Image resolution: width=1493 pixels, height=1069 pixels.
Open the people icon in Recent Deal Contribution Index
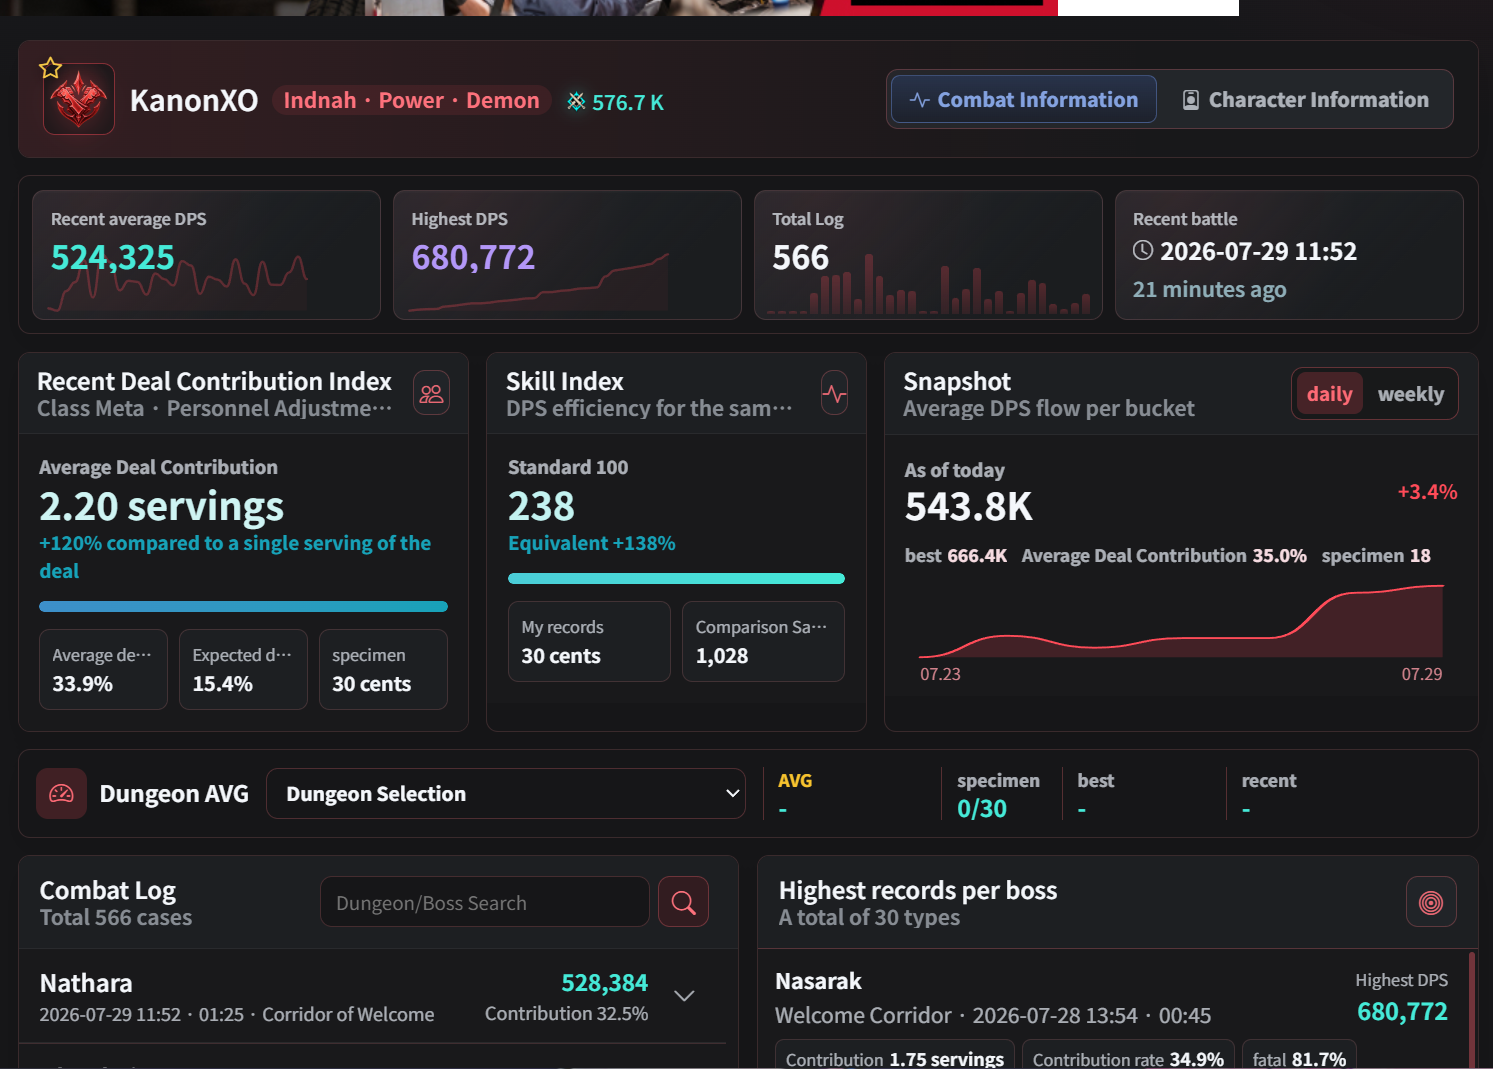(x=431, y=393)
